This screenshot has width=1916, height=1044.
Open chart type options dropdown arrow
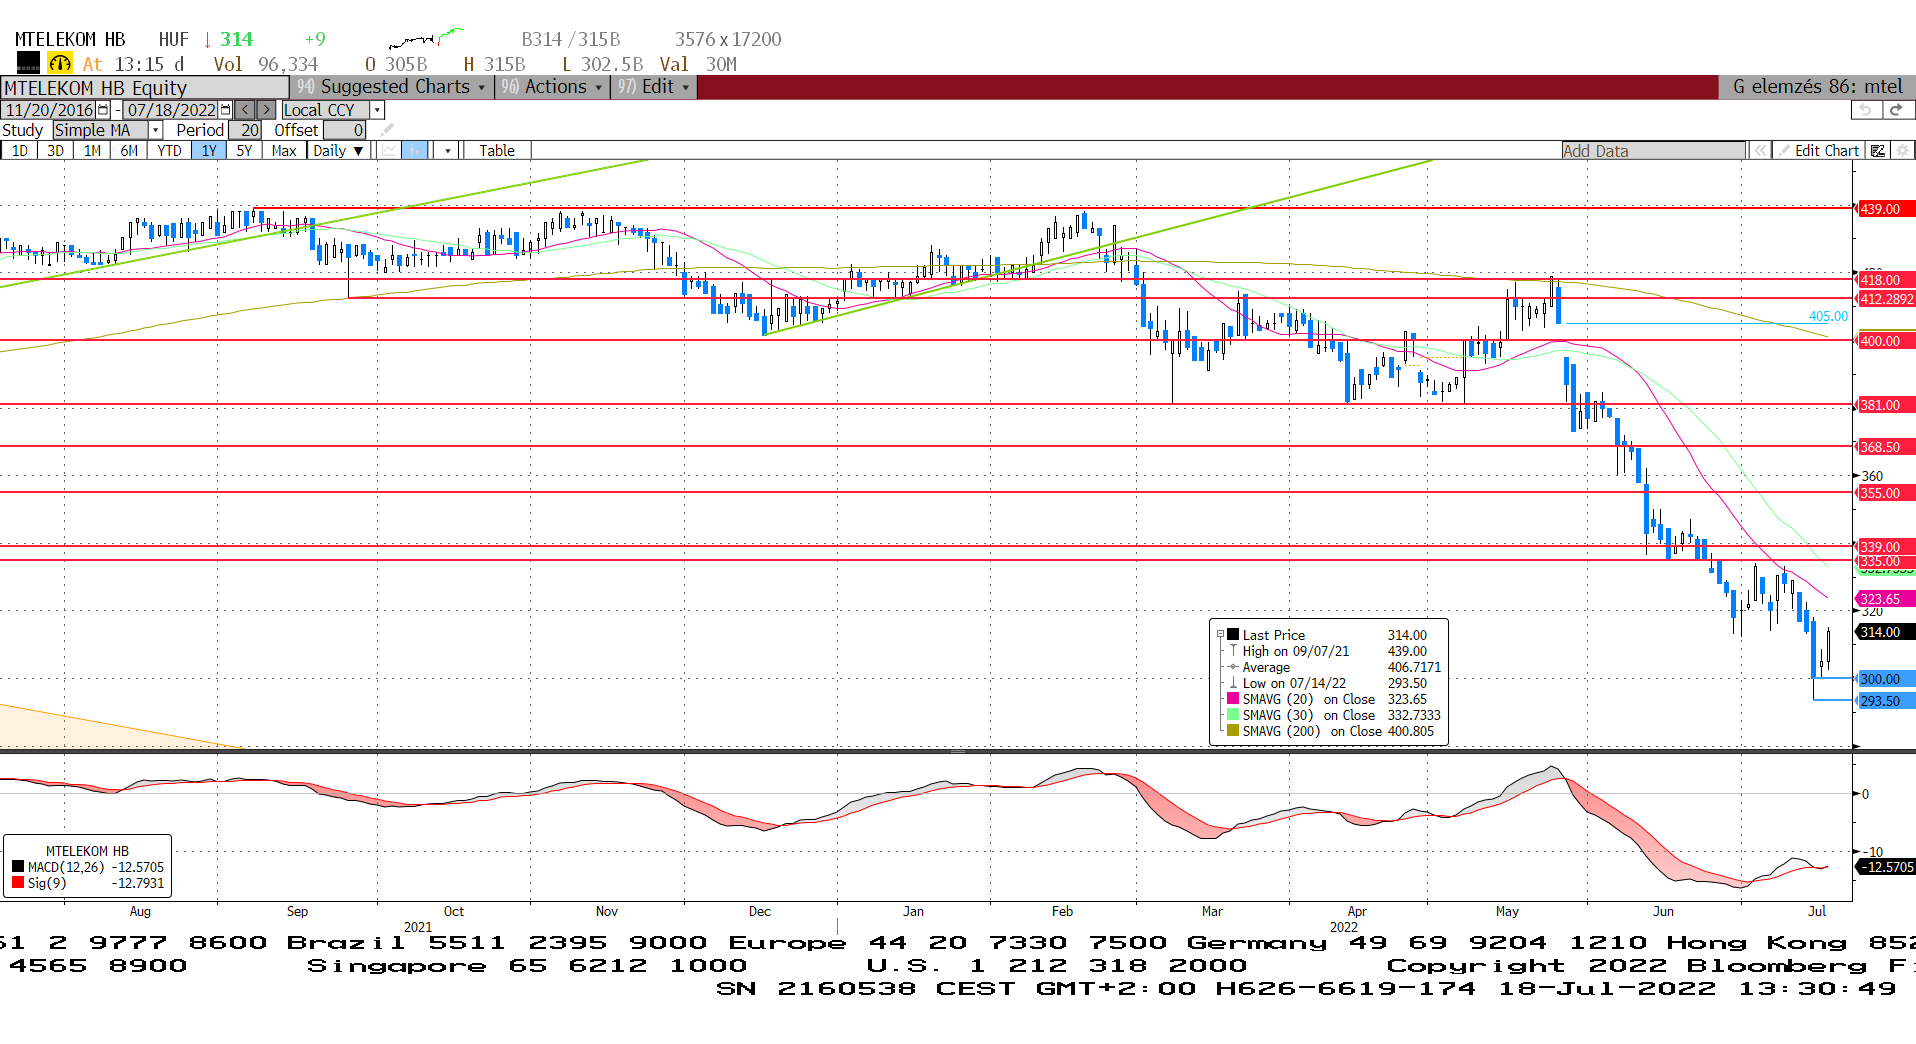pos(447,151)
